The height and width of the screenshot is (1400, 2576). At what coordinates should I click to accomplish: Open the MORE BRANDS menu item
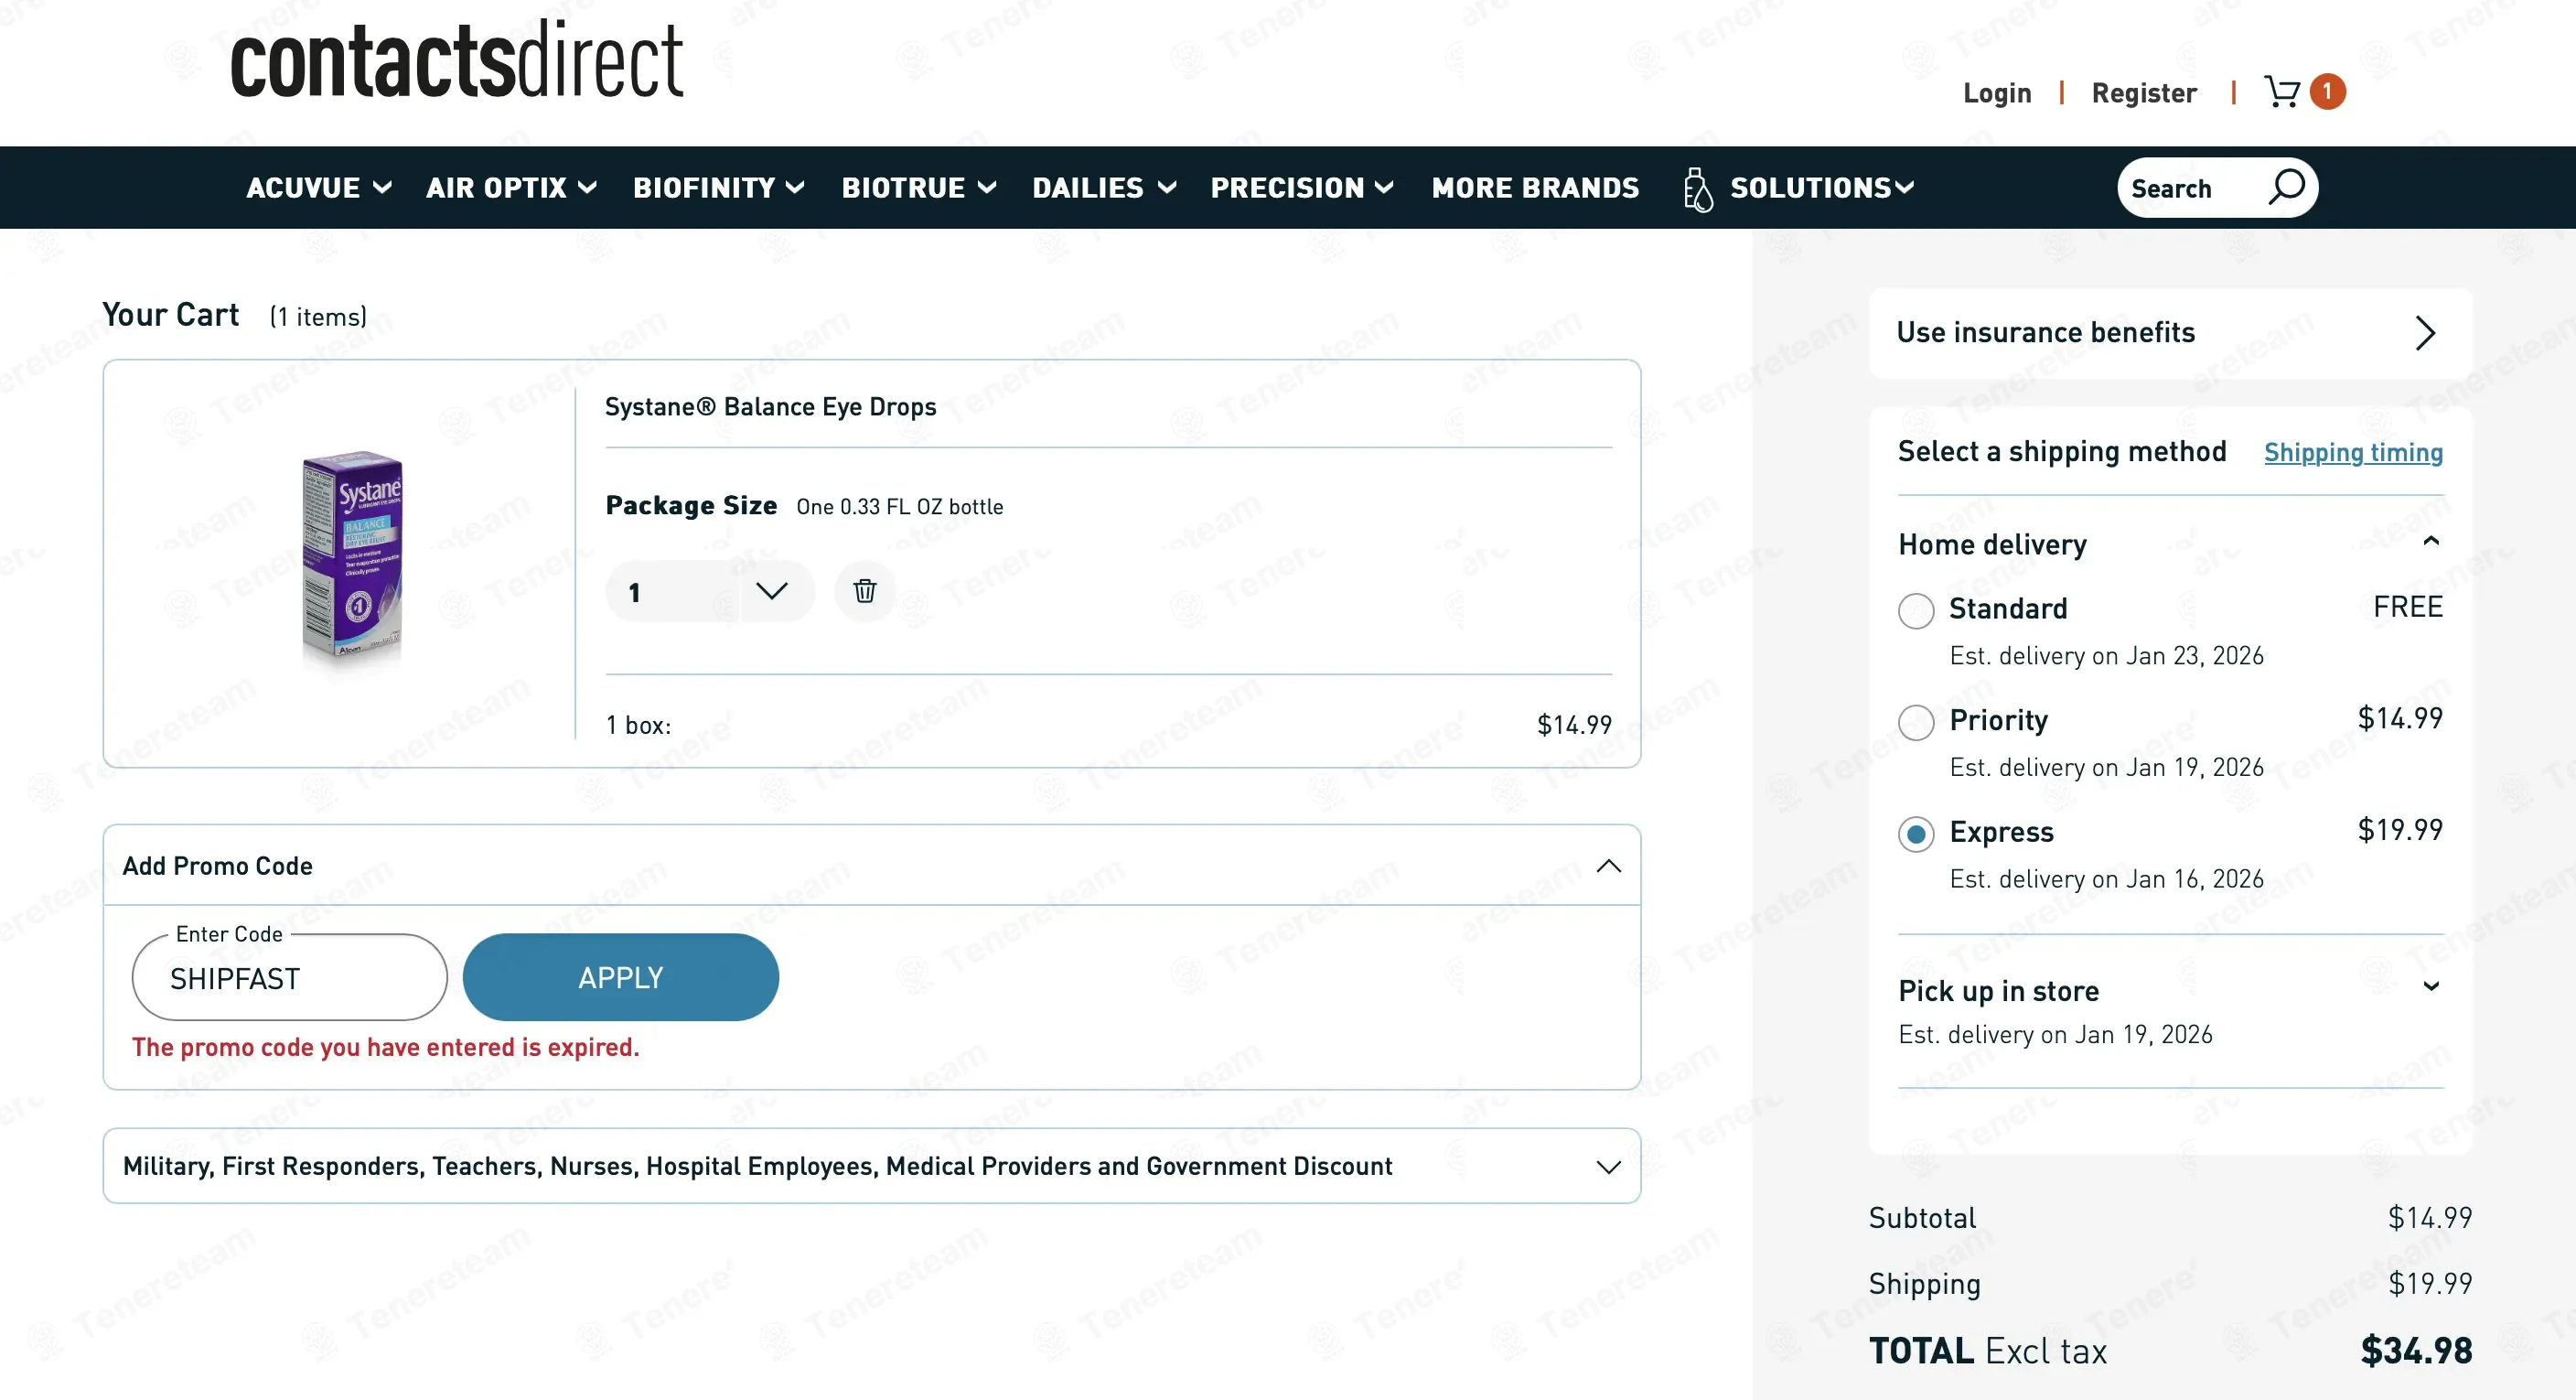pos(1534,188)
